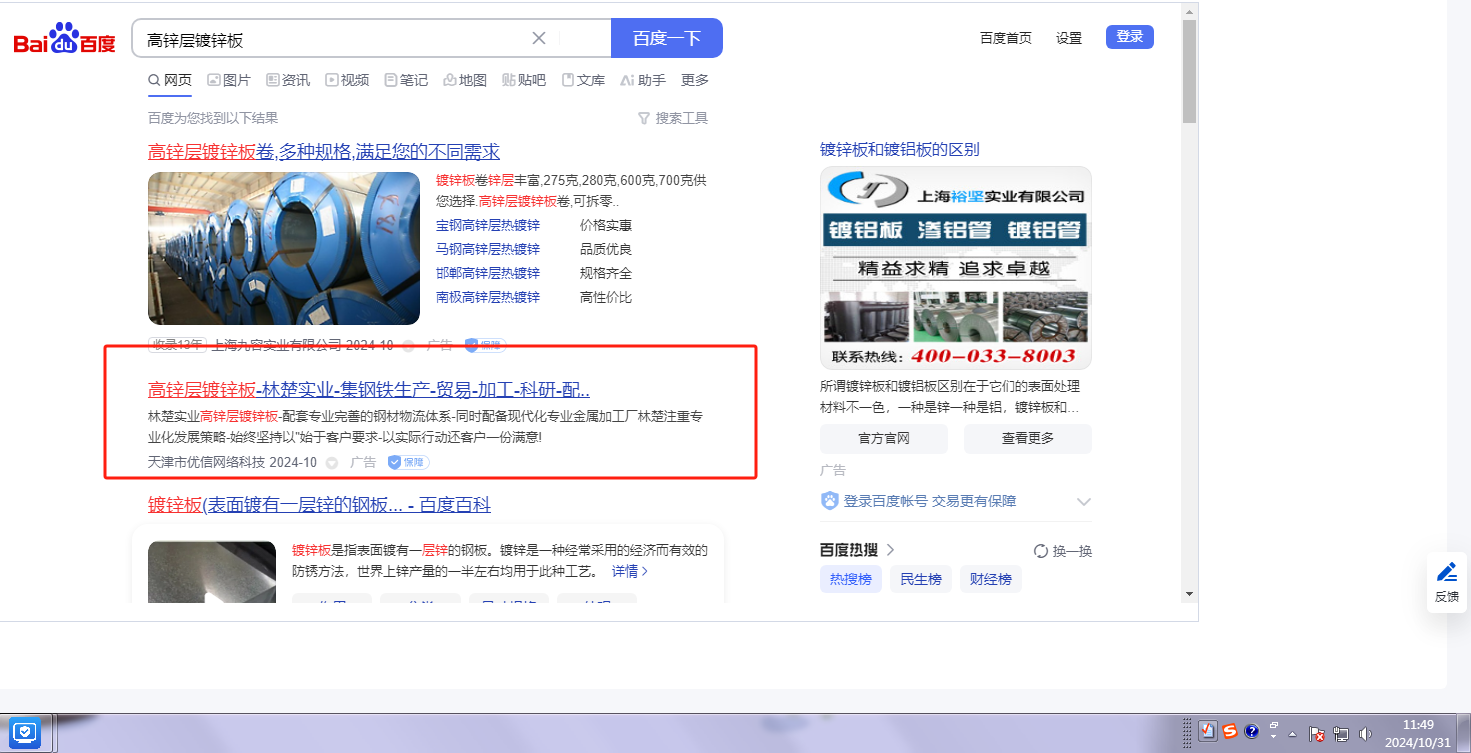Image resolution: width=1471 pixels, height=753 pixels.
Task: Switch to the 笔记 tab
Action: (406, 80)
